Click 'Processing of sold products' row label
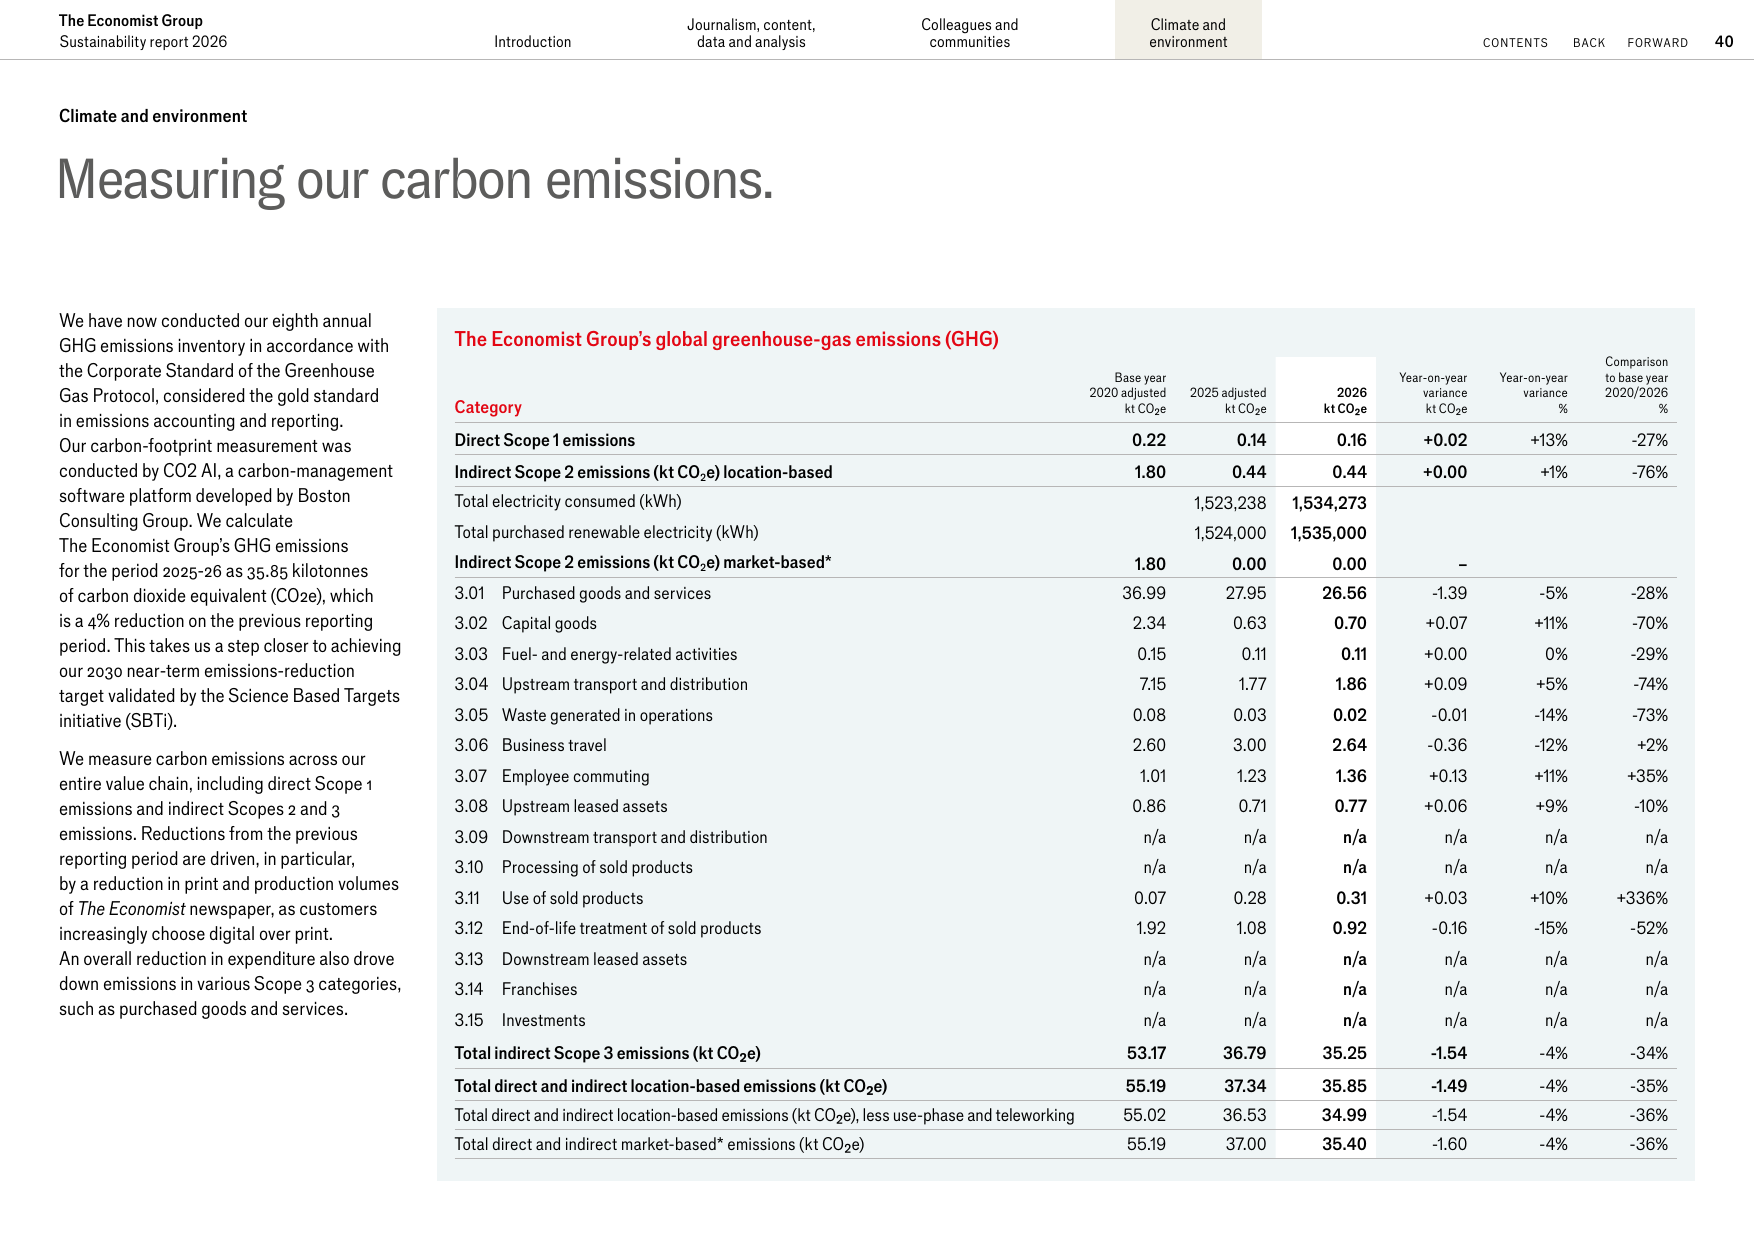The height and width of the screenshot is (1241, 1754). click(x=597, y=868)
